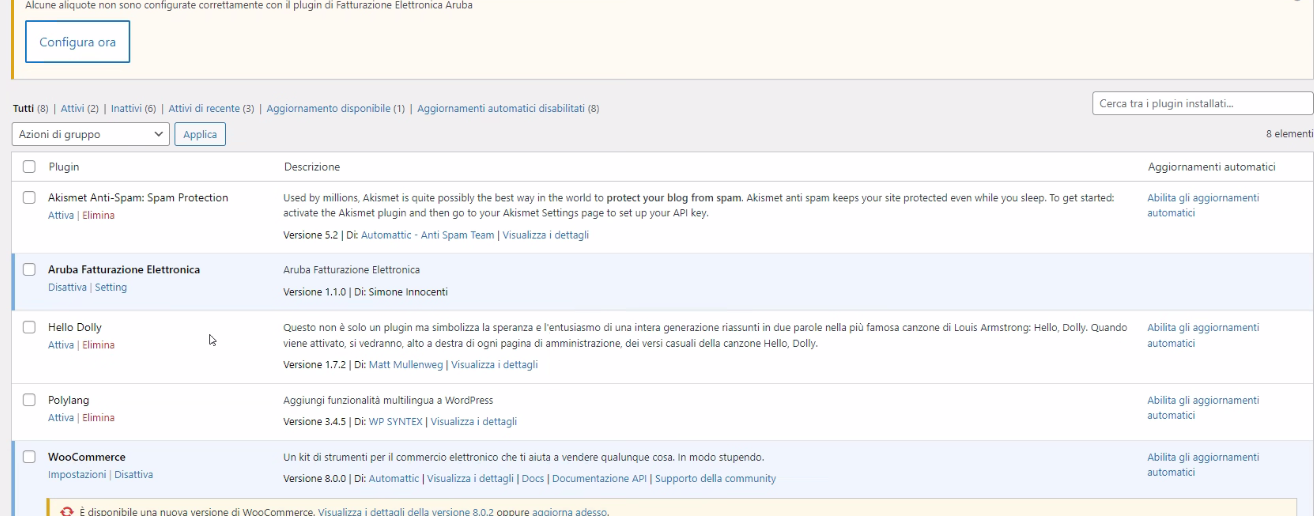1314x516 pixels.
Task: Filter by Aggiornamenti automatici disabilitati
Action: point(501,108)
